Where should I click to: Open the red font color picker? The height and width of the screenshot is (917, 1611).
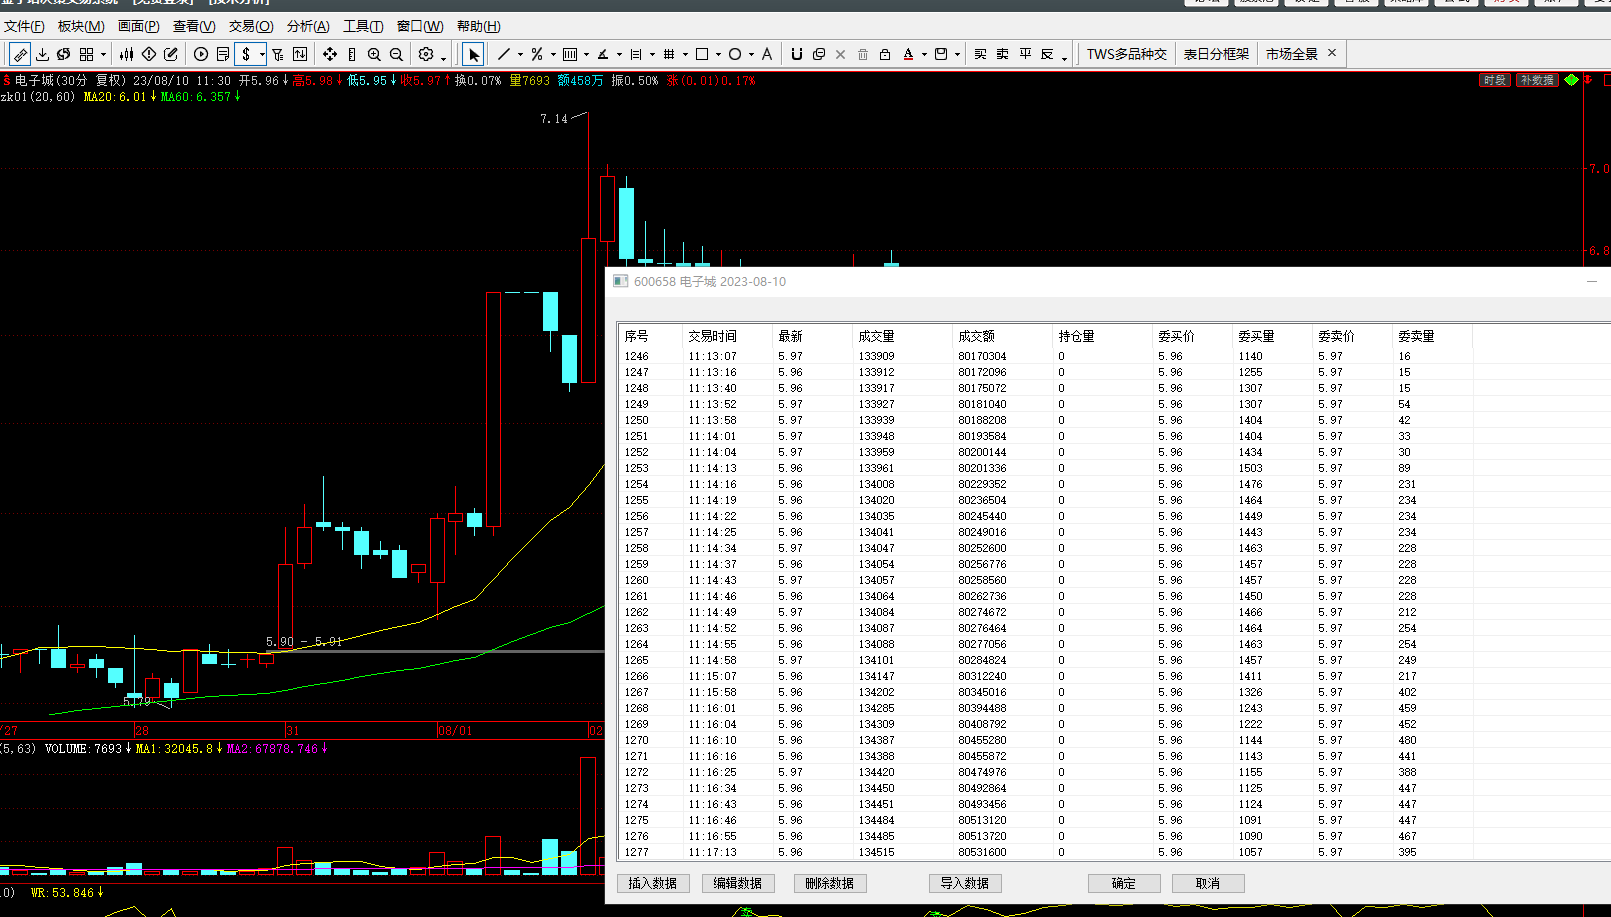(x=908, y=54)
